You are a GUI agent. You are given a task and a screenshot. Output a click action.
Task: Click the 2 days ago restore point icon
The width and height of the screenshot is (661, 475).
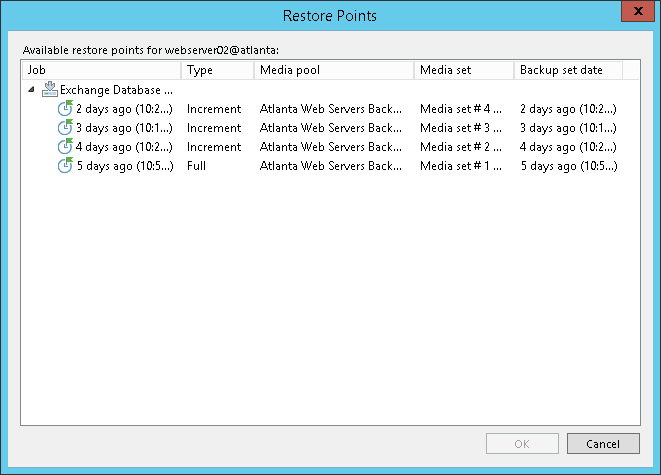[x=65, y=109]
